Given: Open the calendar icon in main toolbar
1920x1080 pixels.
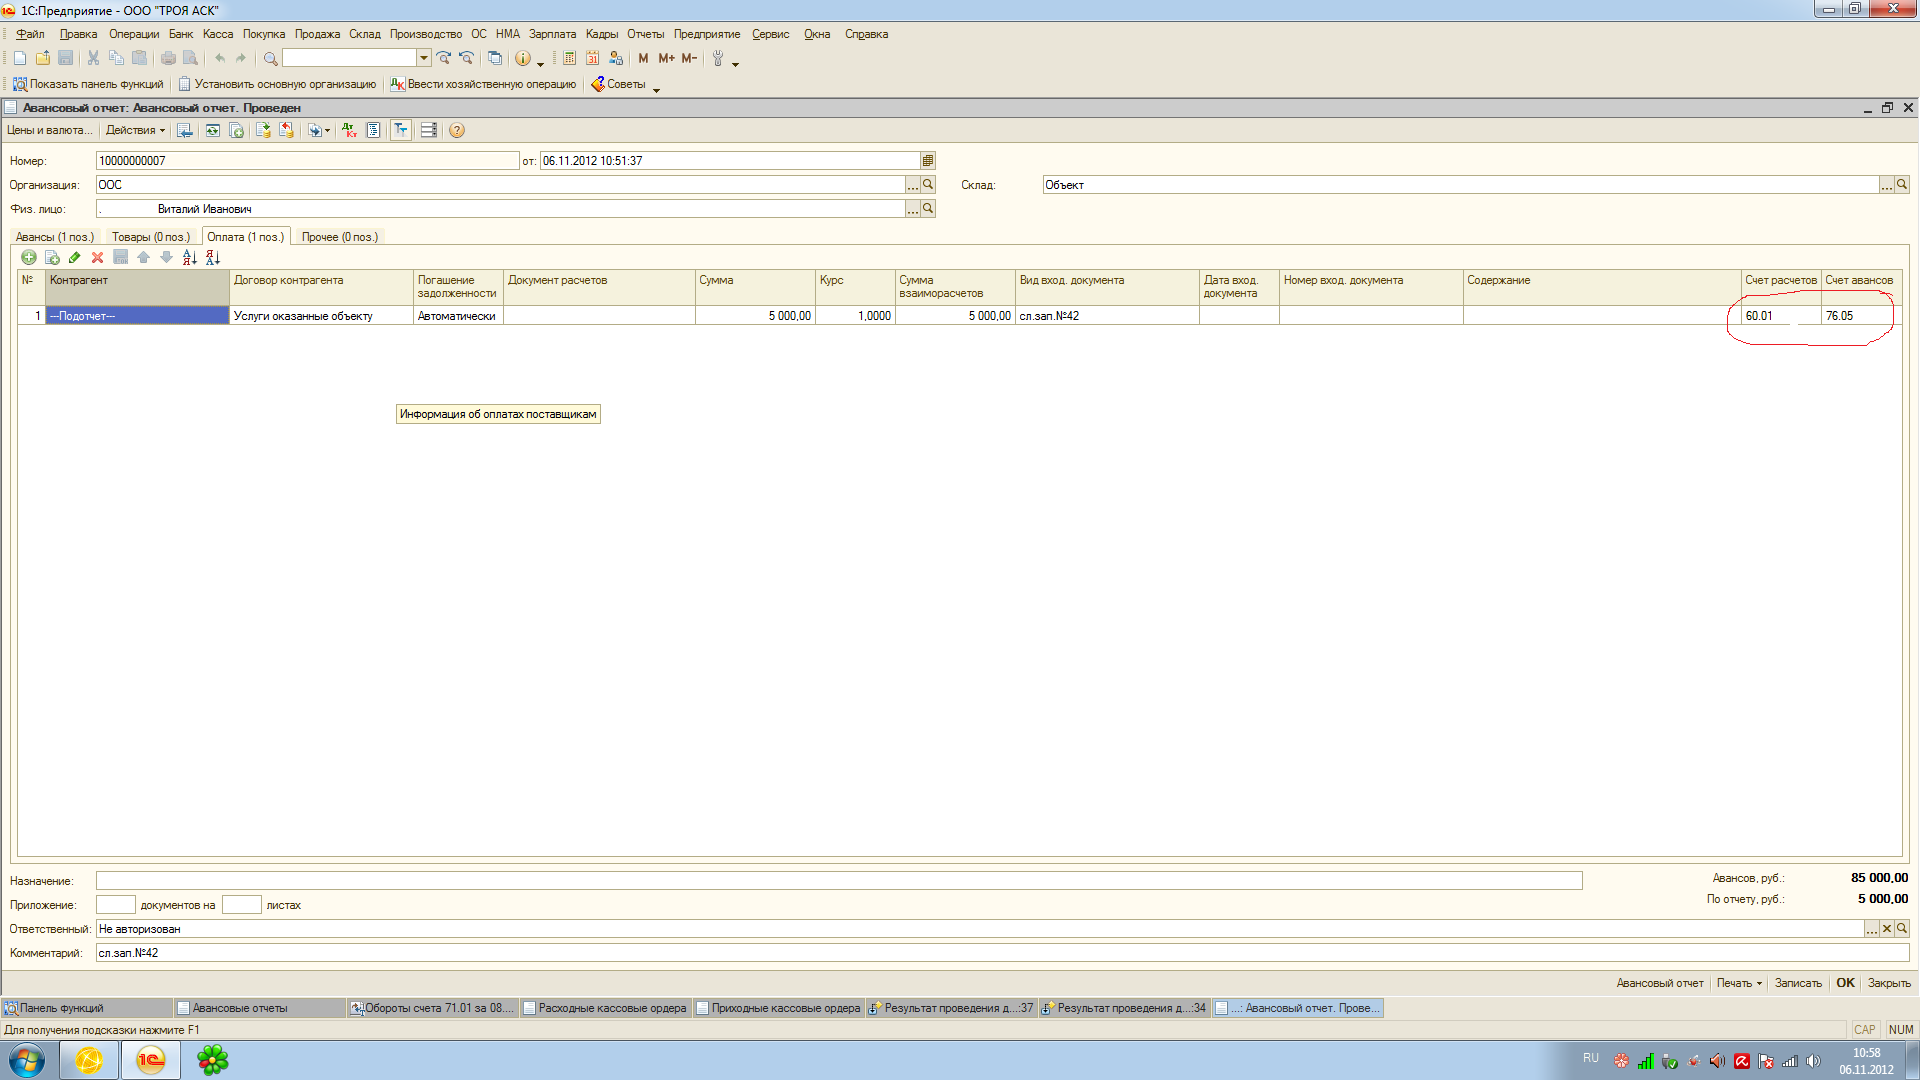Looking at the screenshot, I should tap(593, 58).
